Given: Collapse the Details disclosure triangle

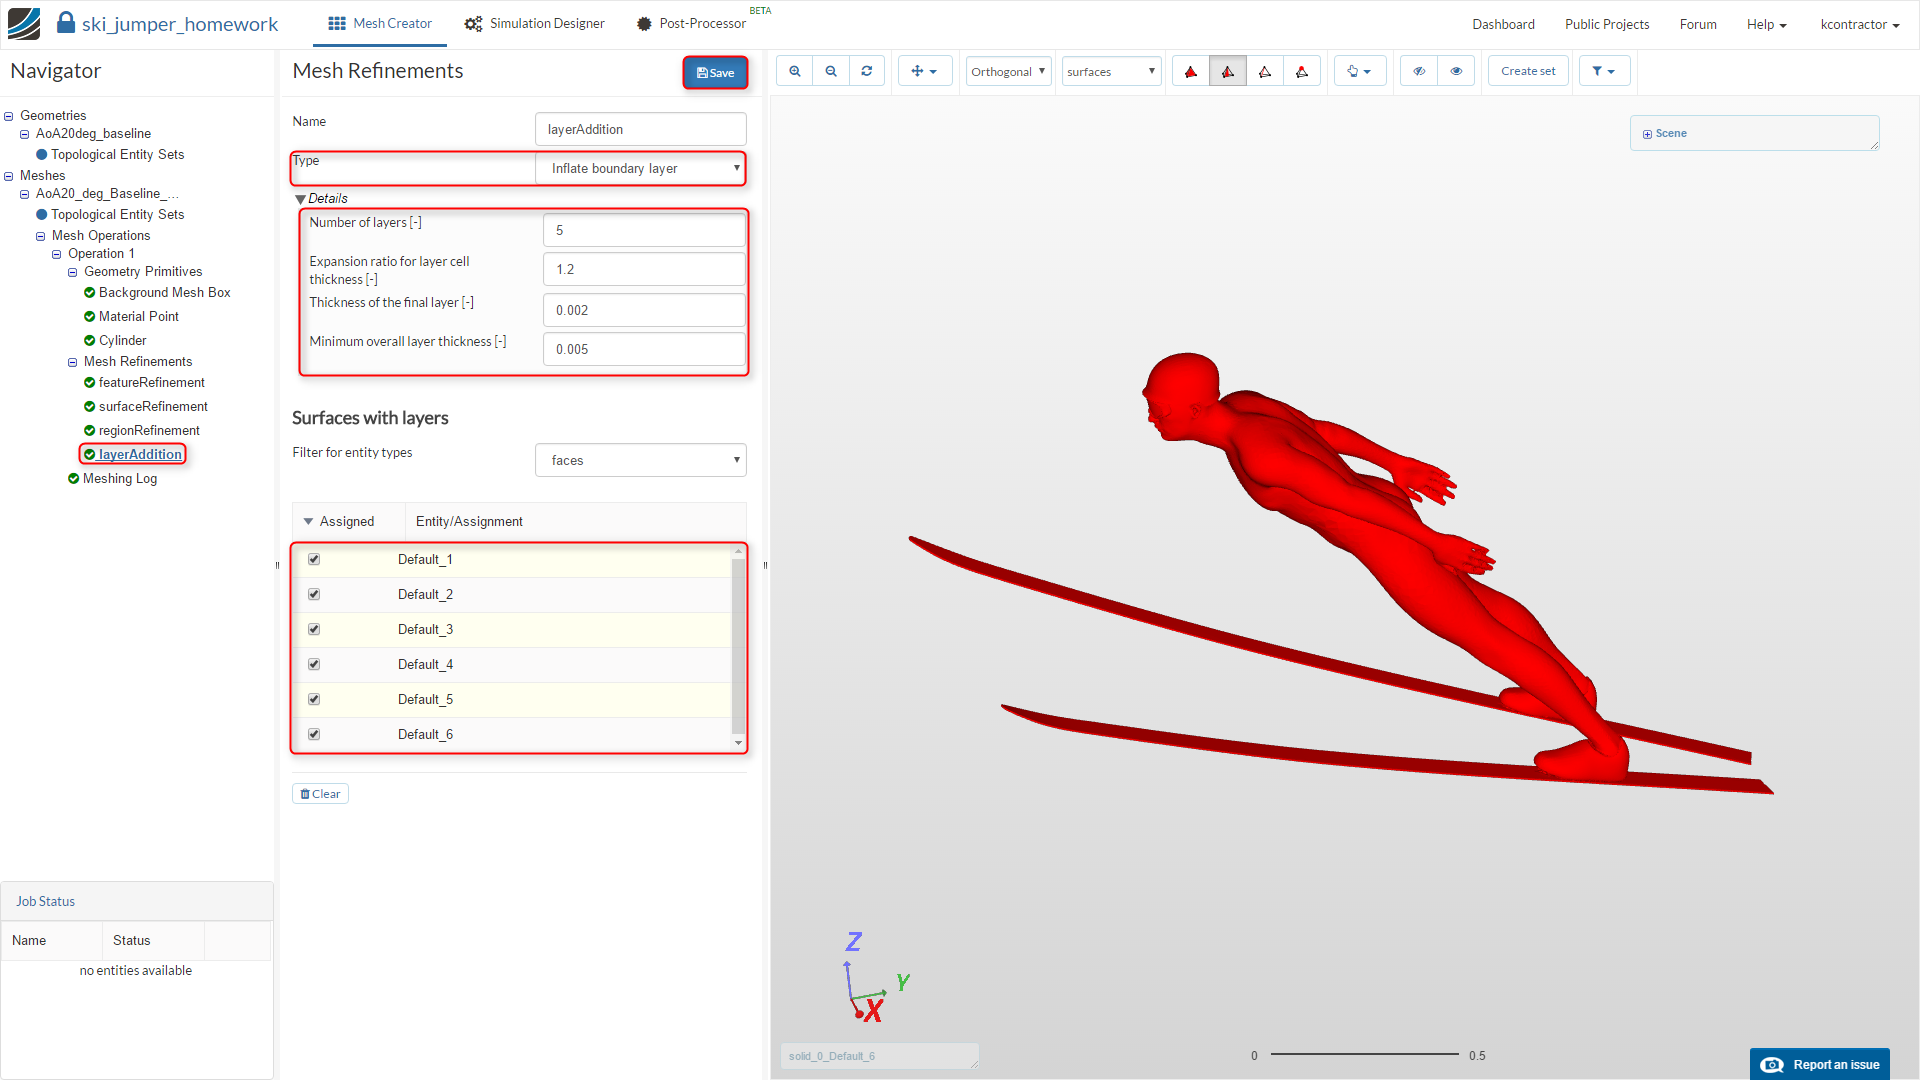Looking at the screenshot, I should coord(300,199).
